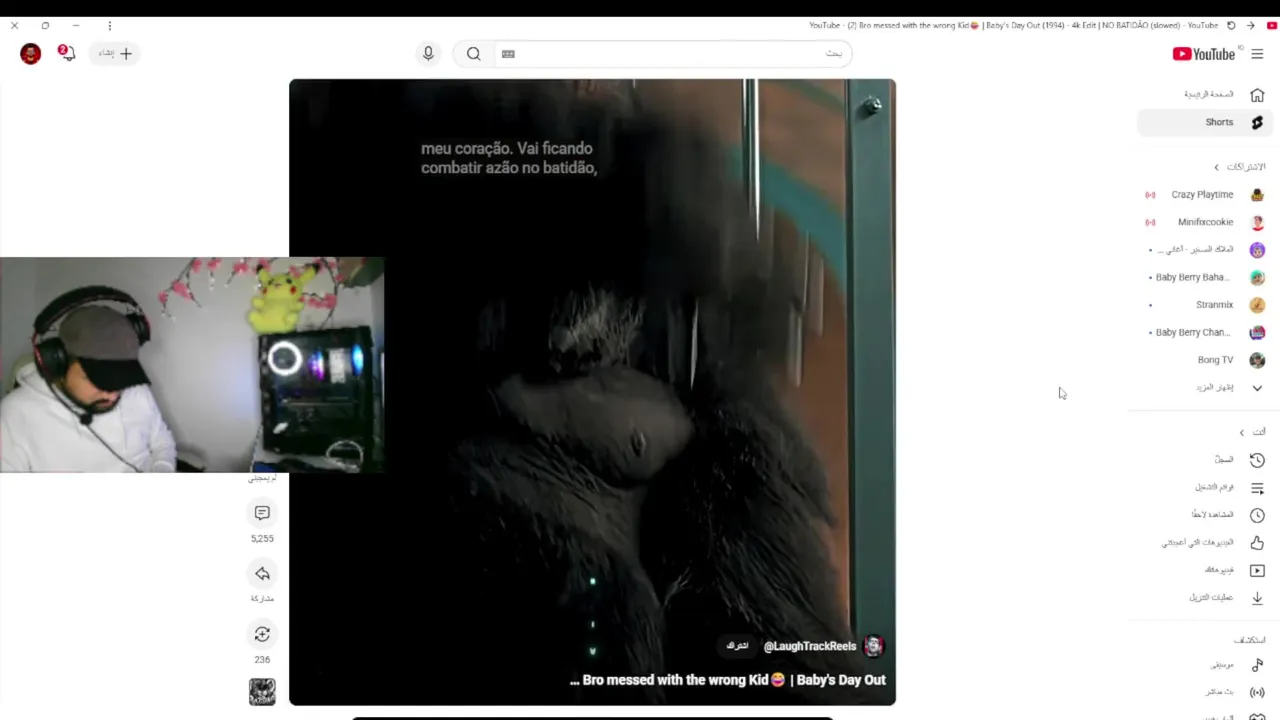Image resolution: width=1280 pixels, height=720 pixels.
Task: Open the You section header chevron
Action: tap(1241, 432)
